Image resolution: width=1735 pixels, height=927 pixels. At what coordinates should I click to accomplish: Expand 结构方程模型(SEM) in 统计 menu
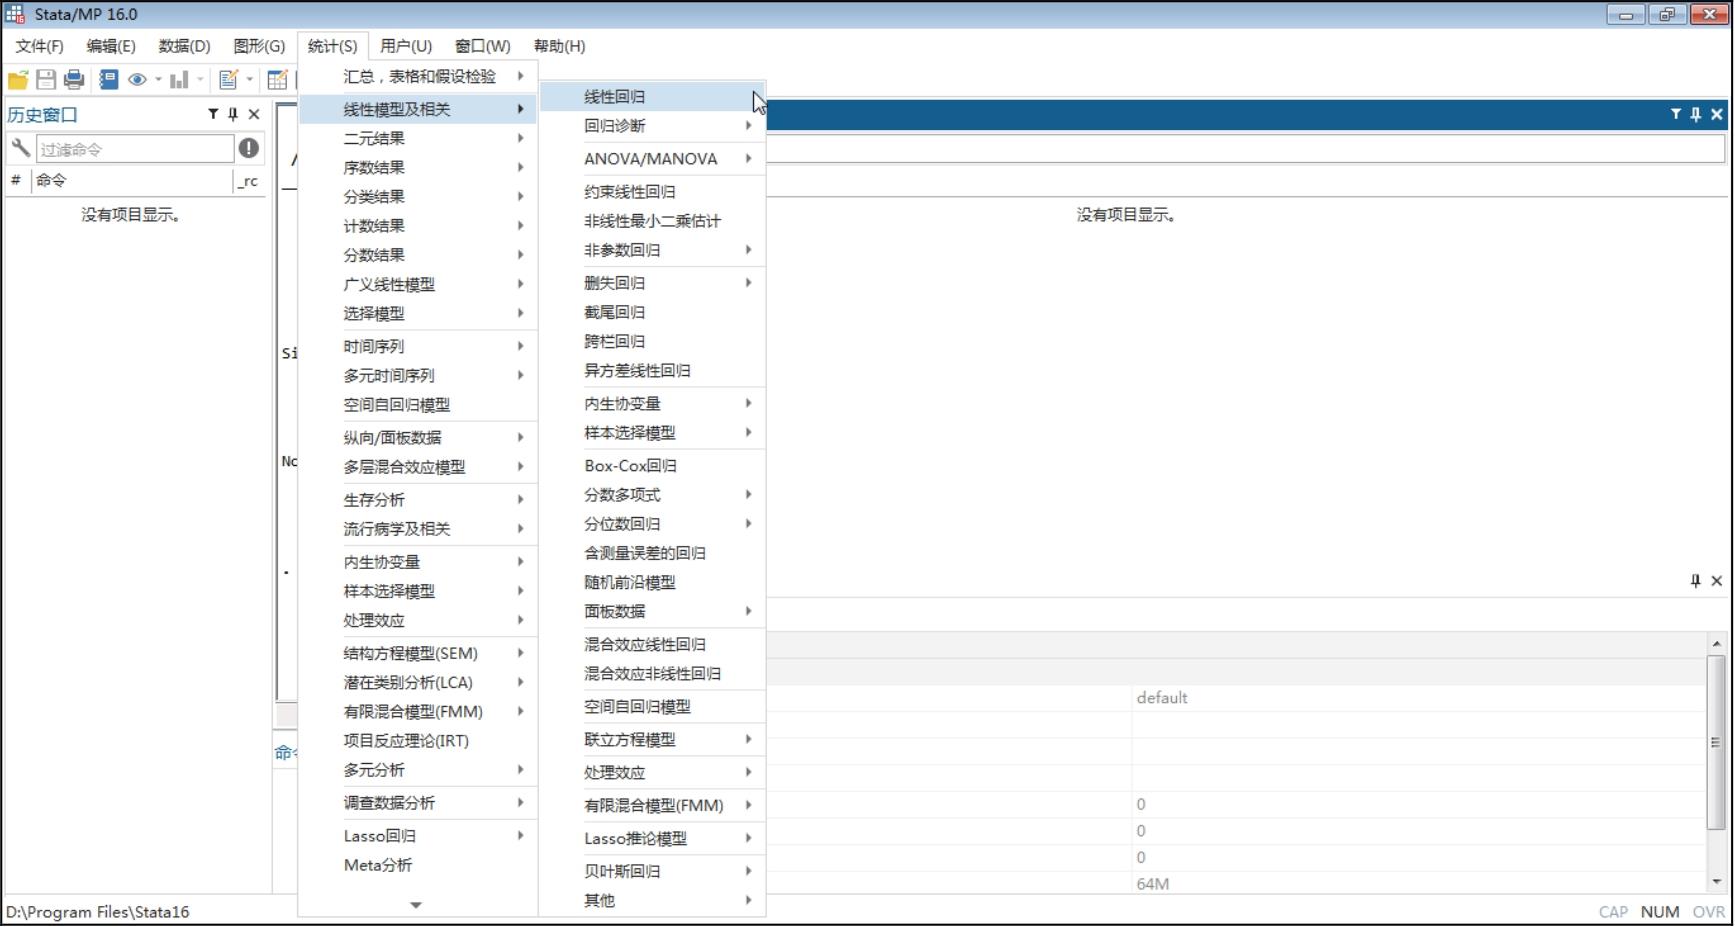pyautogui.click(x=418, y=654)
